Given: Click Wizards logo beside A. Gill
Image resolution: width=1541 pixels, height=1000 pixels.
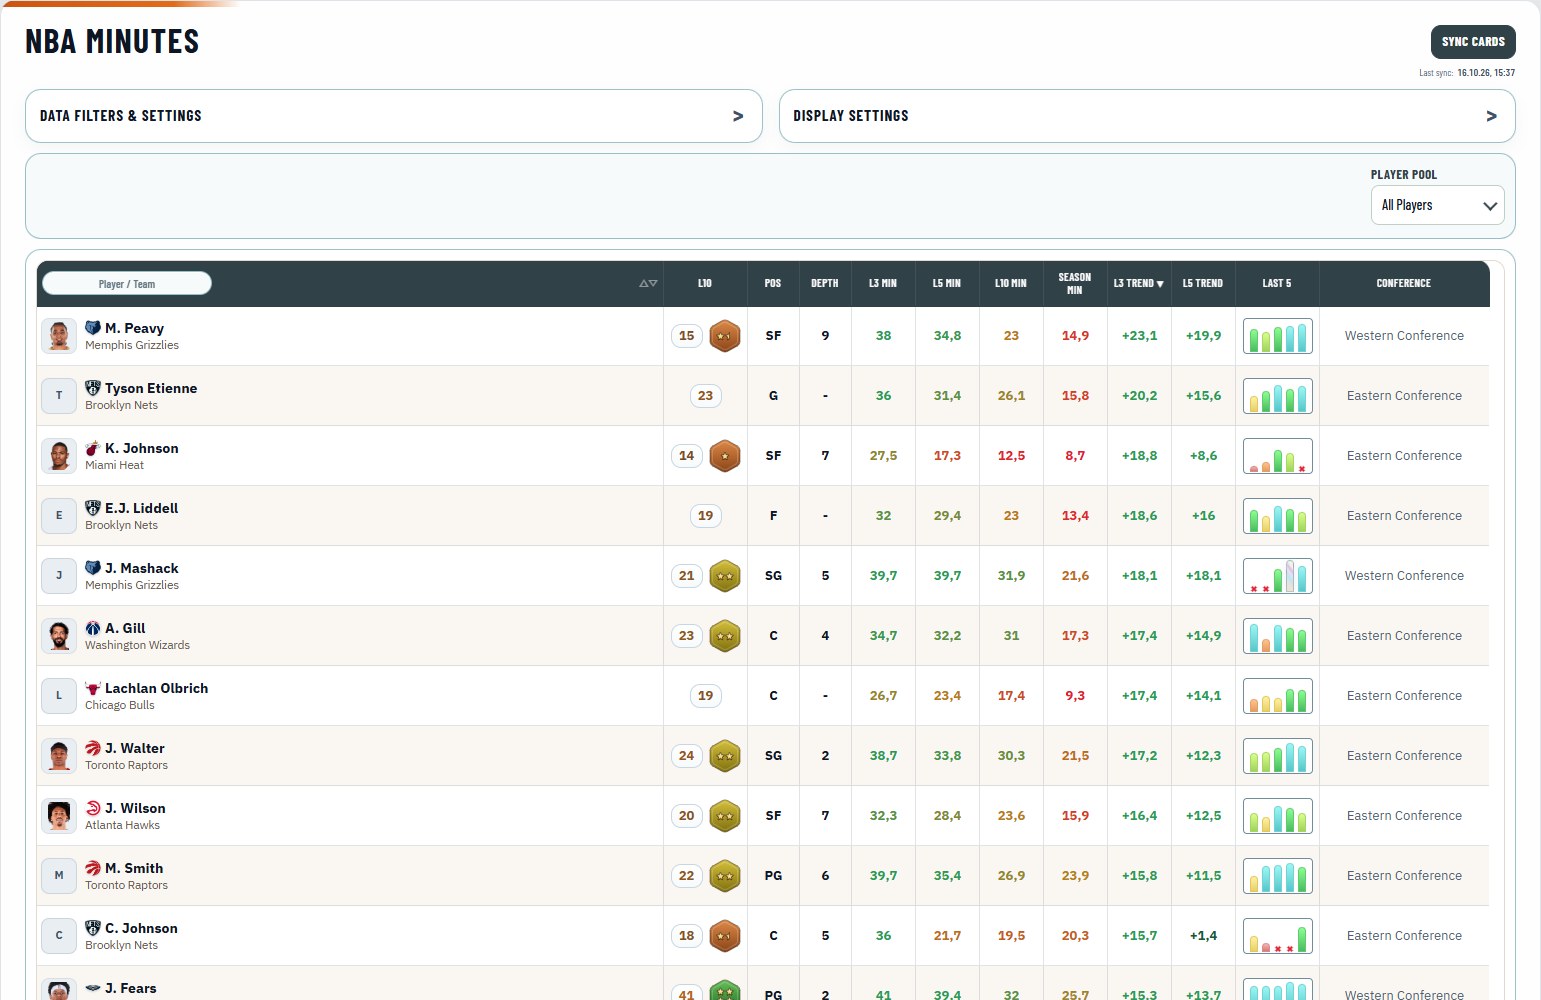Looking at the screenshot, I should coord(93,628).
